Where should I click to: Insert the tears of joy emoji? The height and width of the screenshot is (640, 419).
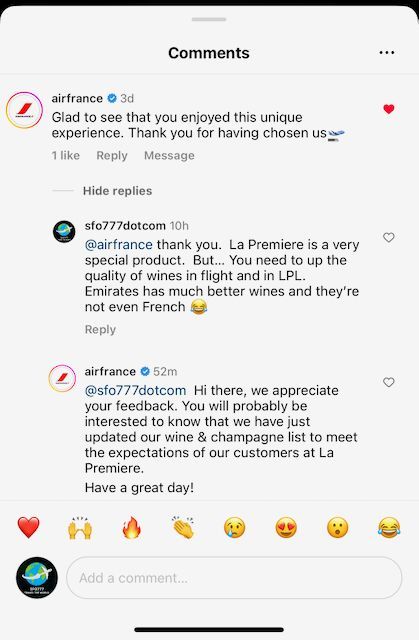389,527
